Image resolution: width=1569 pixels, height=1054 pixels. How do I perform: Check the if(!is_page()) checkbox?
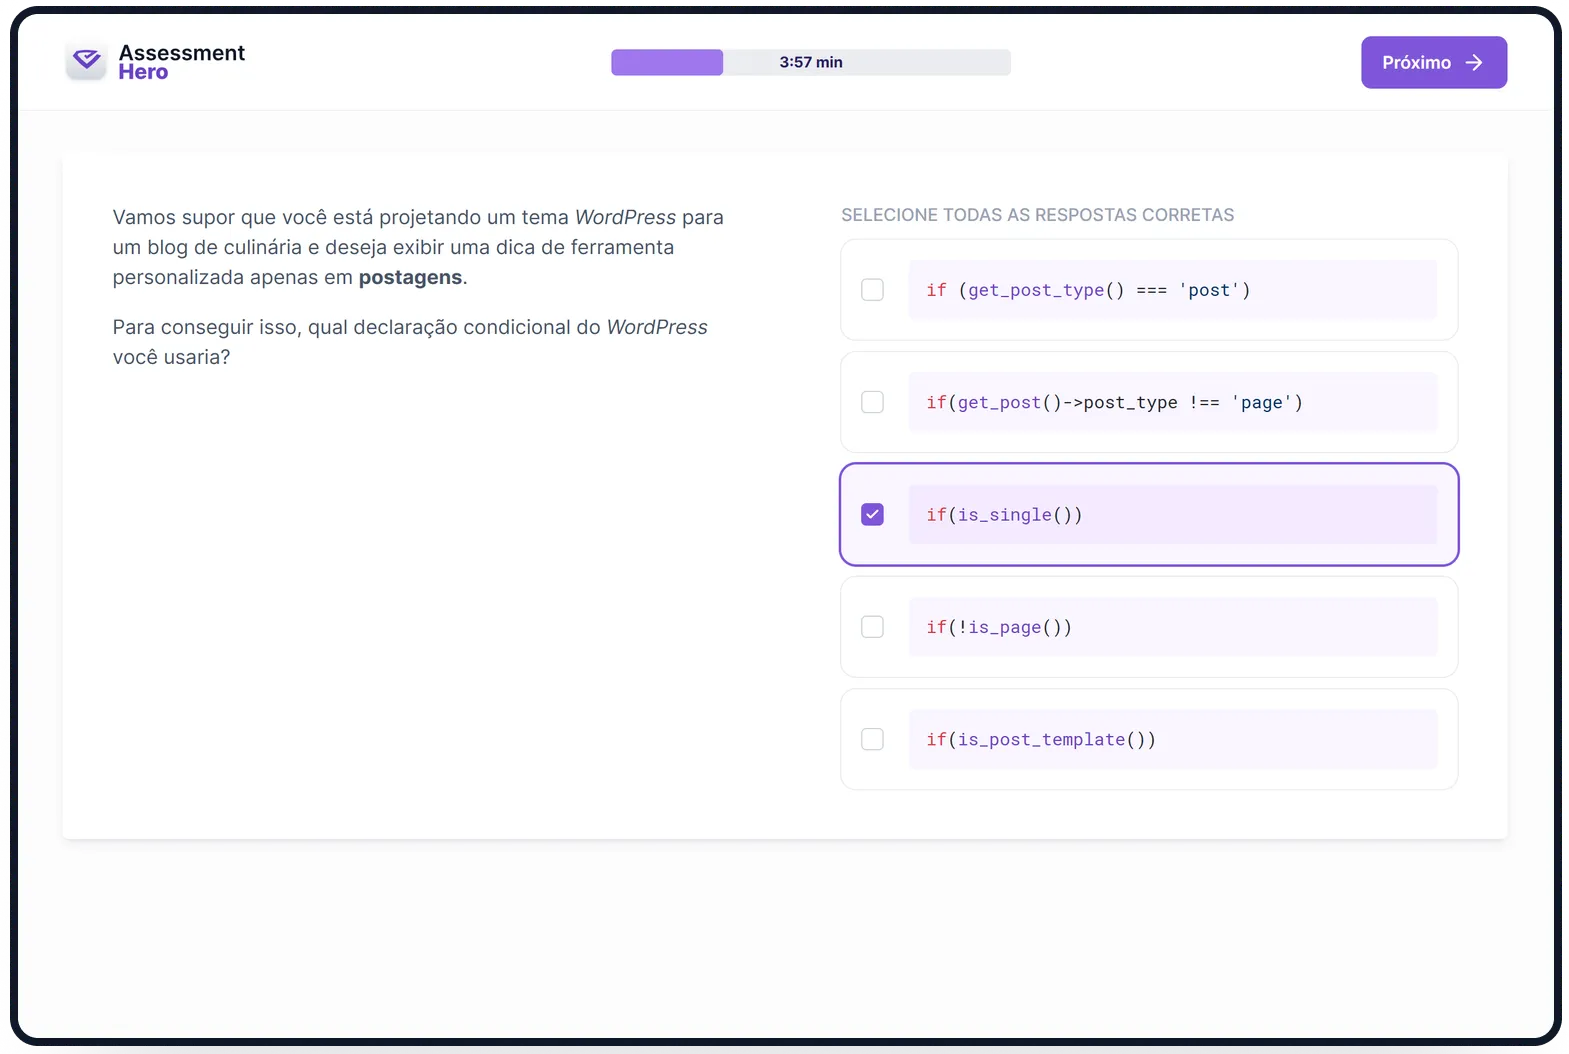pos(872,627)
